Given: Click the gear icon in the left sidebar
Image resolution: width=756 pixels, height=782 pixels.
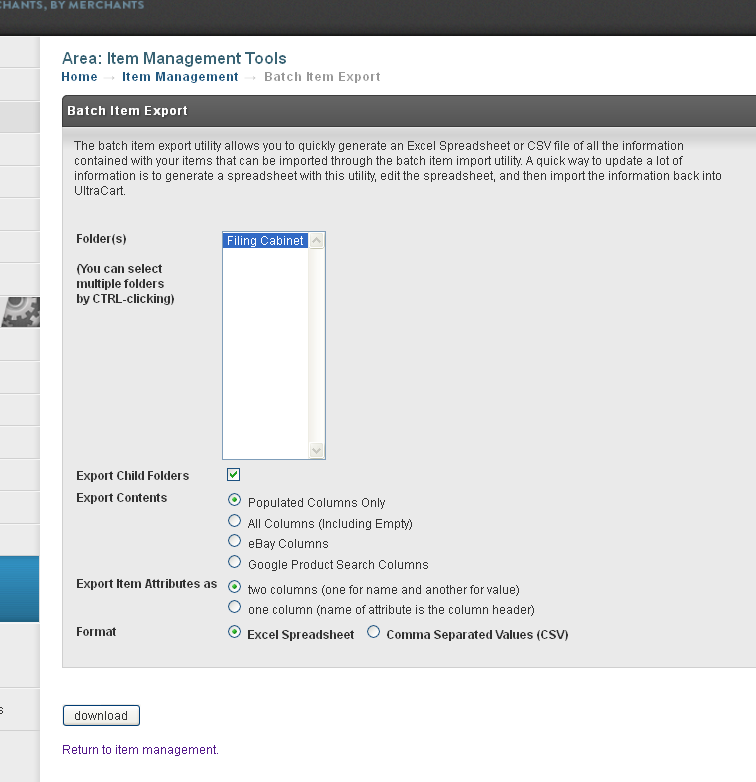Looking at the screenshot, I should (x=20, y=312).
